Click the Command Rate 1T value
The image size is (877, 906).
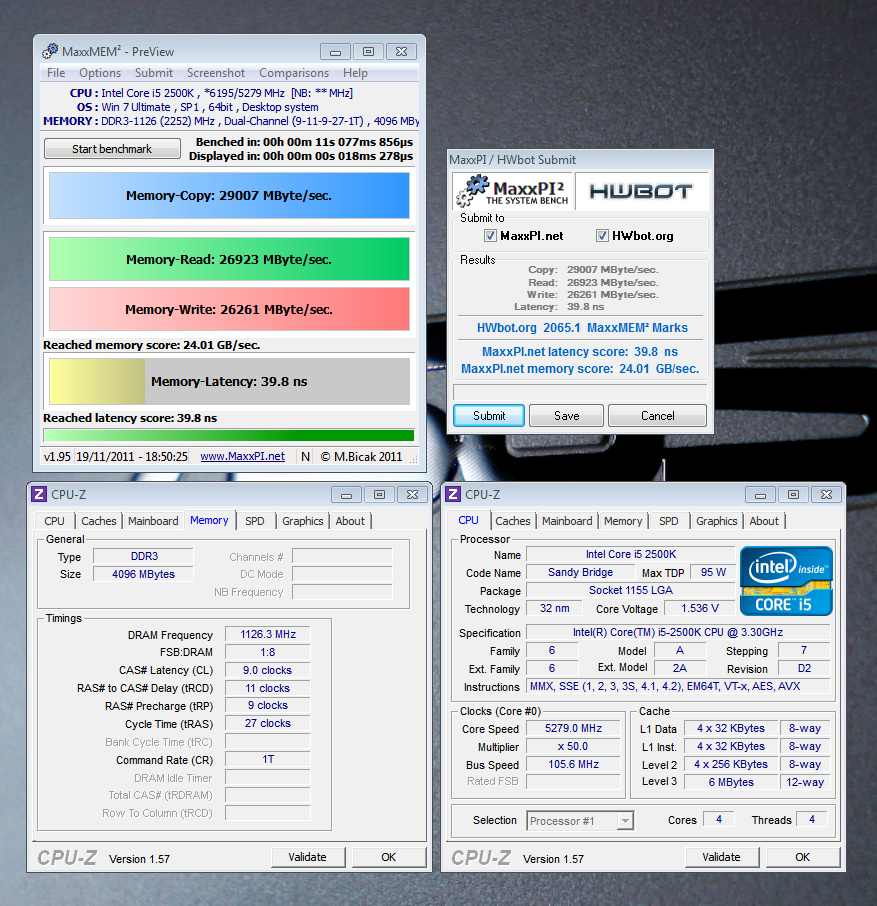267,759
